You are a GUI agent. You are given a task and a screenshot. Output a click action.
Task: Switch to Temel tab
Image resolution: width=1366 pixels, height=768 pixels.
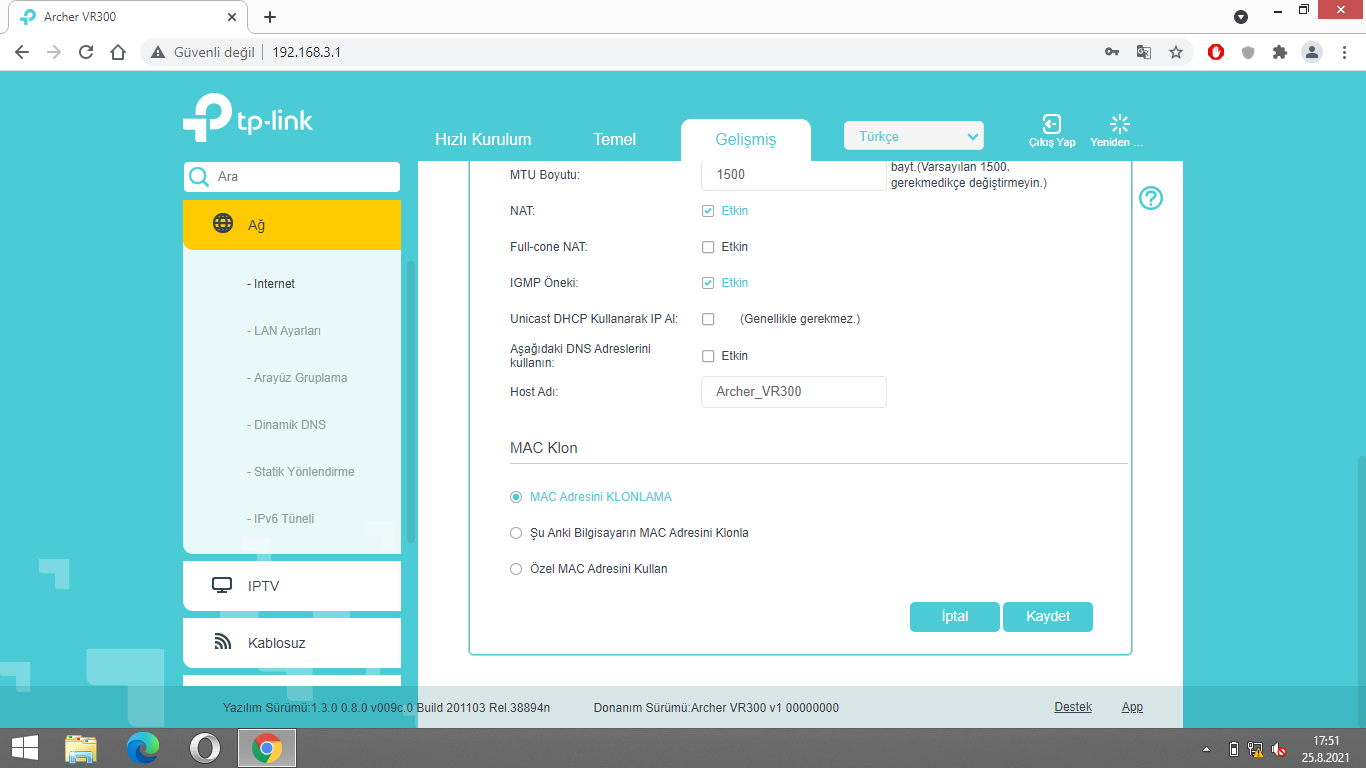pyautogui.click(x=615, y=139)
